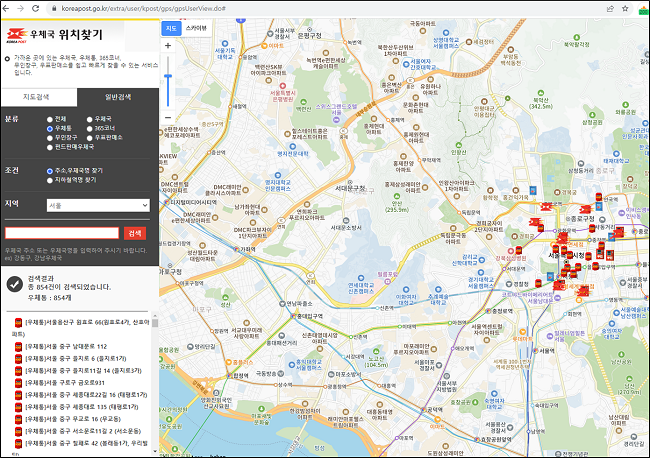The height and width of the screenshot is (458, 650).
Task: Zoom out the map with minus button
Action: point(168,118)
